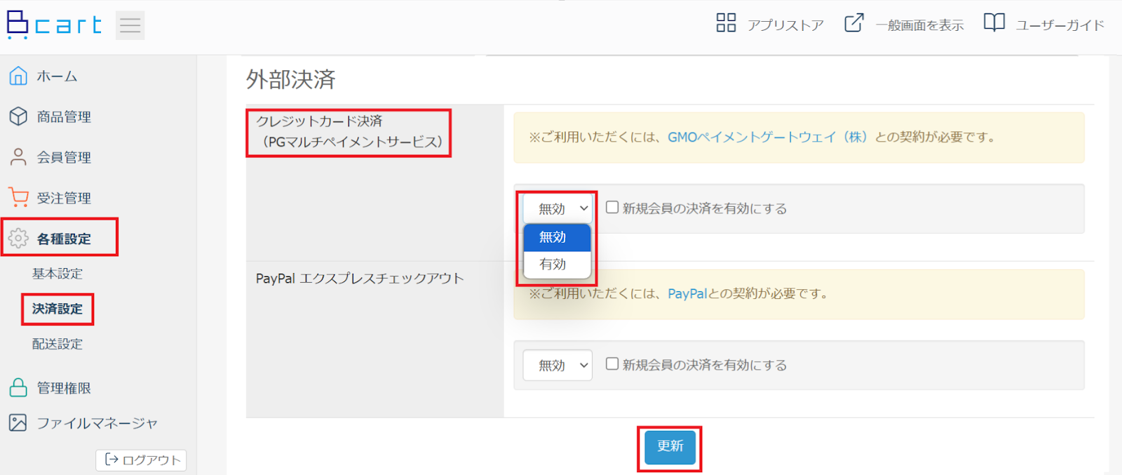Click the Home house icon
Screen dimensions: 1122x475
point(19,77)
